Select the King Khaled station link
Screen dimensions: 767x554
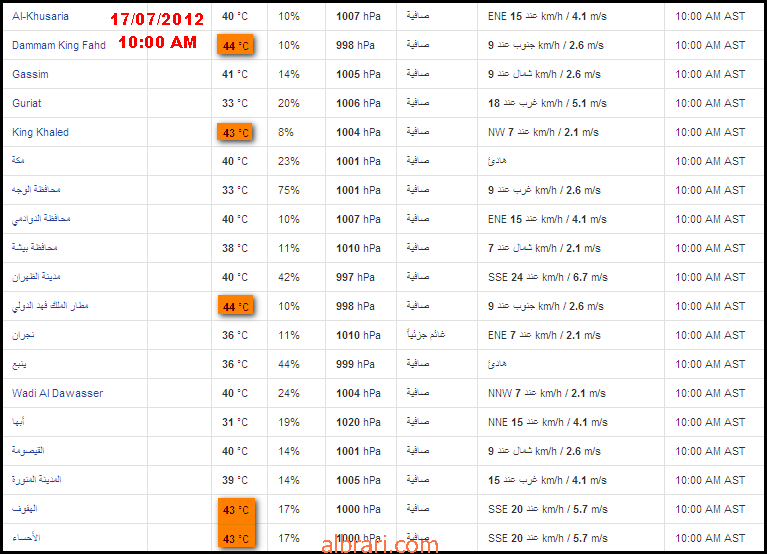click(x=41, y=132)
